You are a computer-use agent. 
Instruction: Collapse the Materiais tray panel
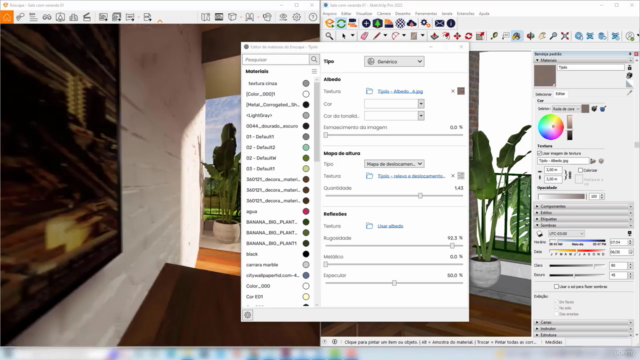tap(584, 60)
